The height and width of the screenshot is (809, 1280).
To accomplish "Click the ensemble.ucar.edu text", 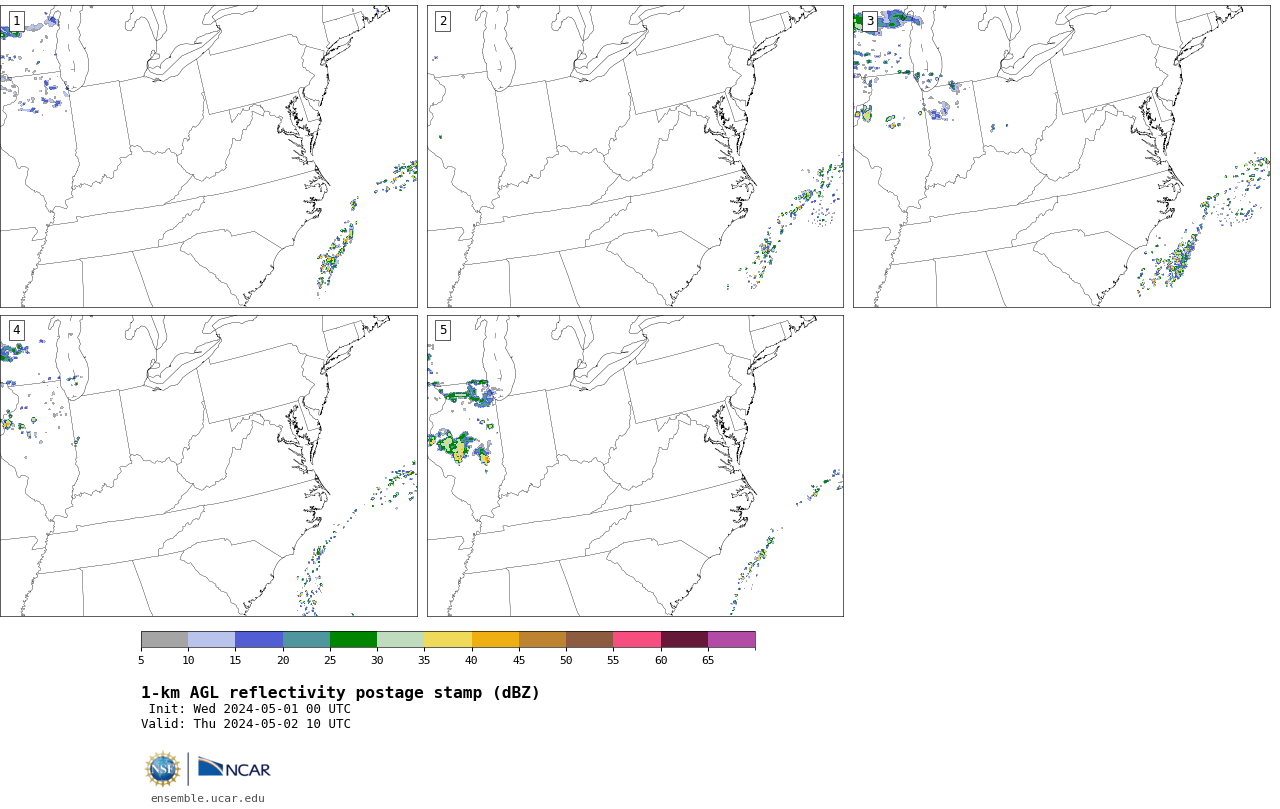I will point(208,798).
